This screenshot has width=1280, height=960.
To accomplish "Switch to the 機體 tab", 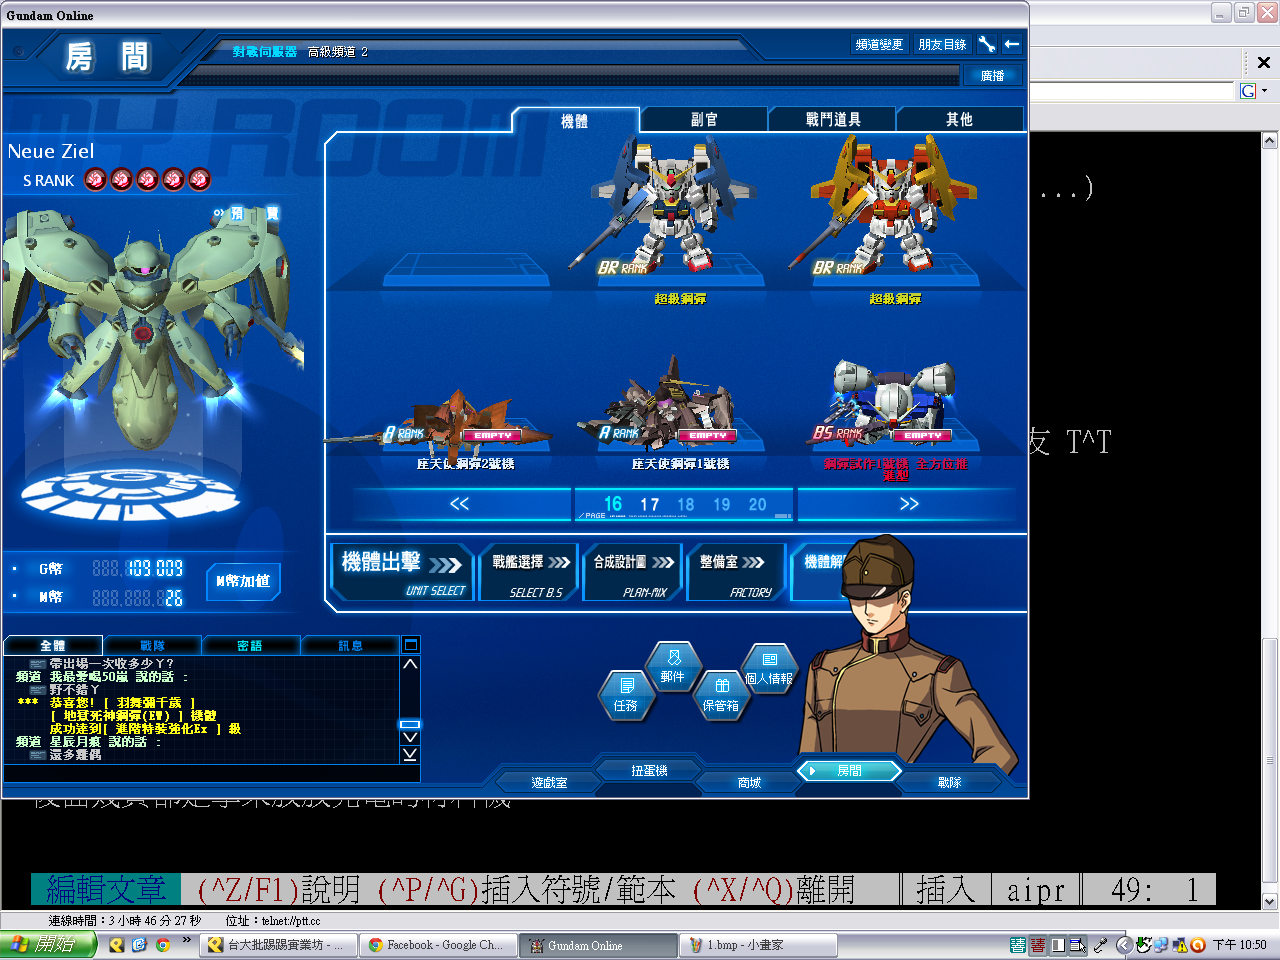I will pos(574,120).
